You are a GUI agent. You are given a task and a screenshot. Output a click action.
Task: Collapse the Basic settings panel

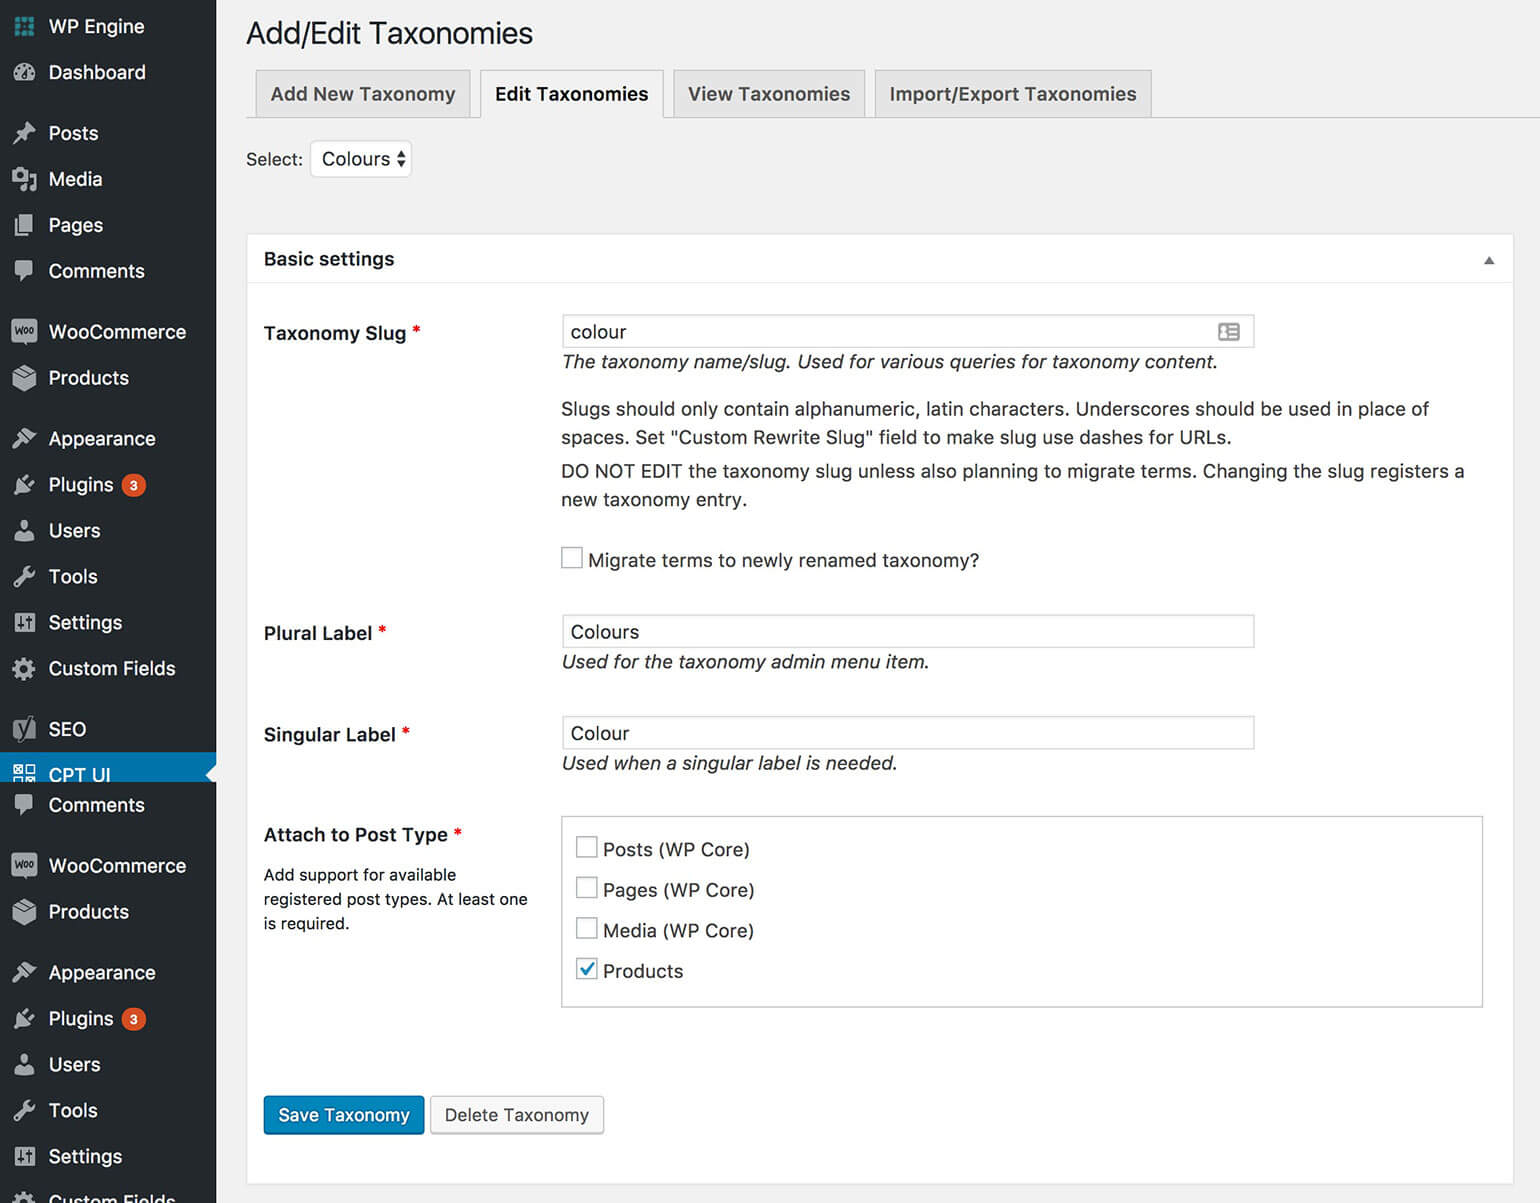pos(1489,259)
